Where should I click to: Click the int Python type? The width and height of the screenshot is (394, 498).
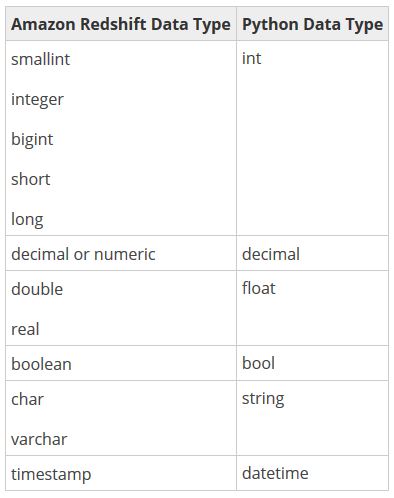pos(252,58)
